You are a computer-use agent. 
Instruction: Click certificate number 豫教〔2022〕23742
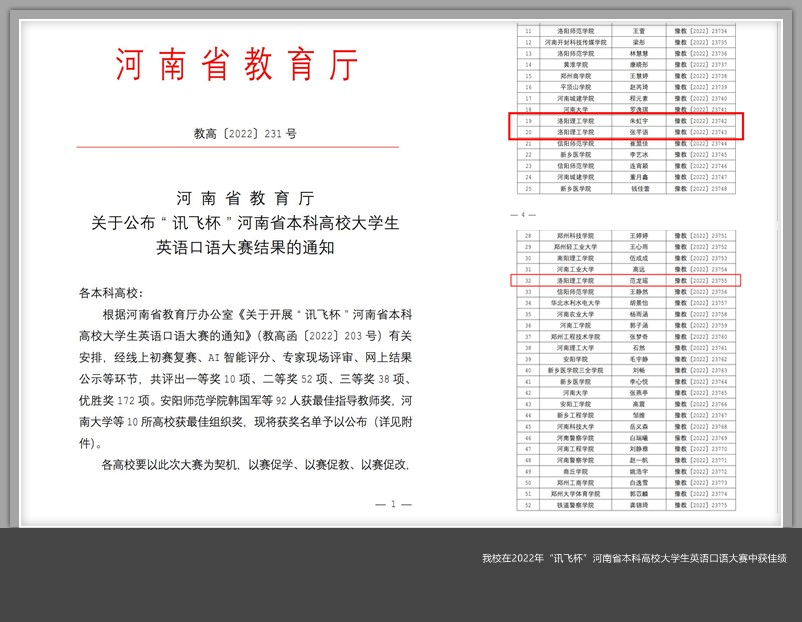pyautogui.click(x=700, y=120)
